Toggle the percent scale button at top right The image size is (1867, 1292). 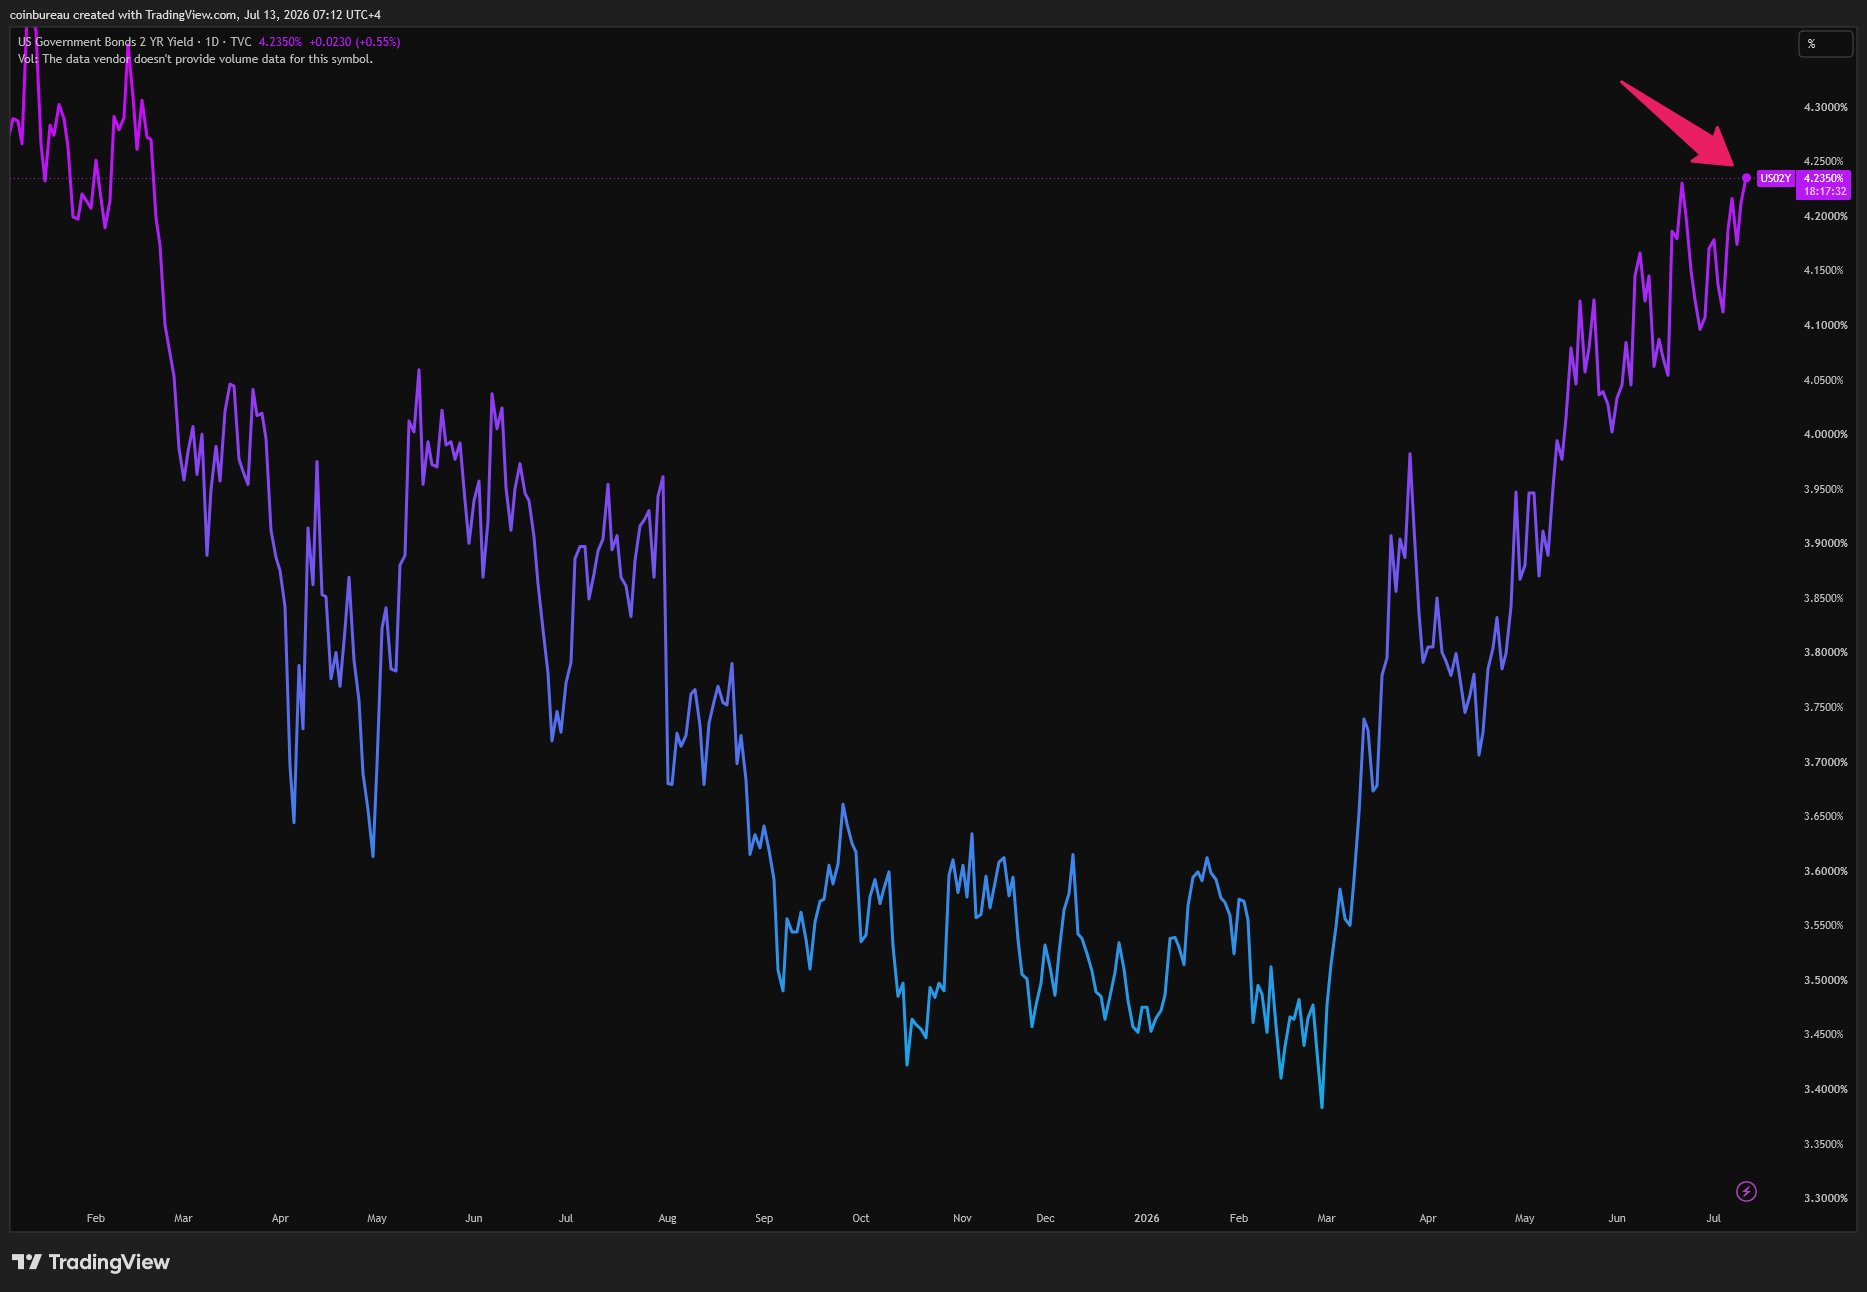point(1825,44)
